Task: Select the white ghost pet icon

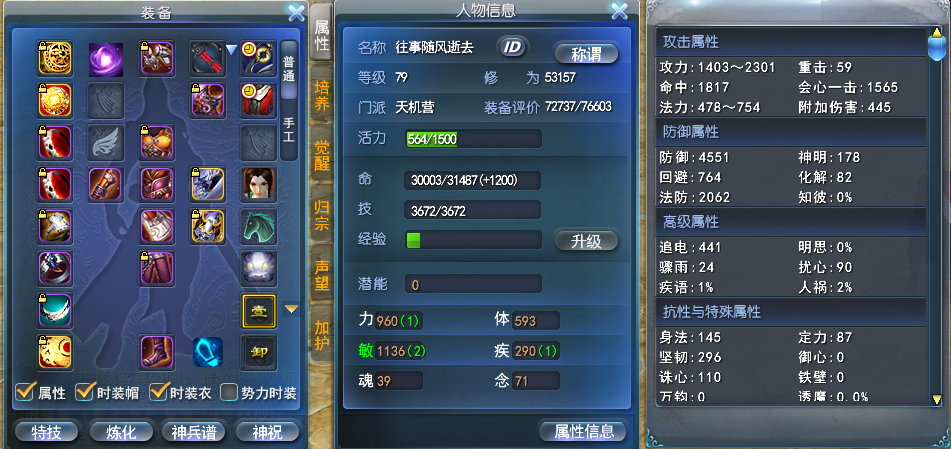Action: click(x=259, y=268)
